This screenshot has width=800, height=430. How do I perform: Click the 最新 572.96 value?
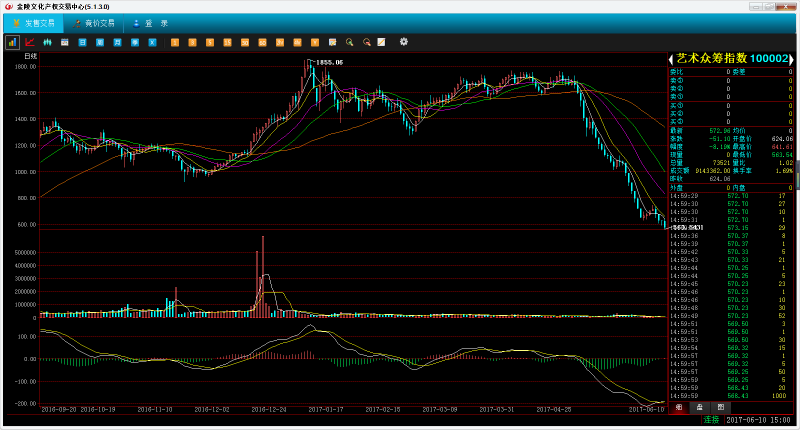tap(719, 131)
